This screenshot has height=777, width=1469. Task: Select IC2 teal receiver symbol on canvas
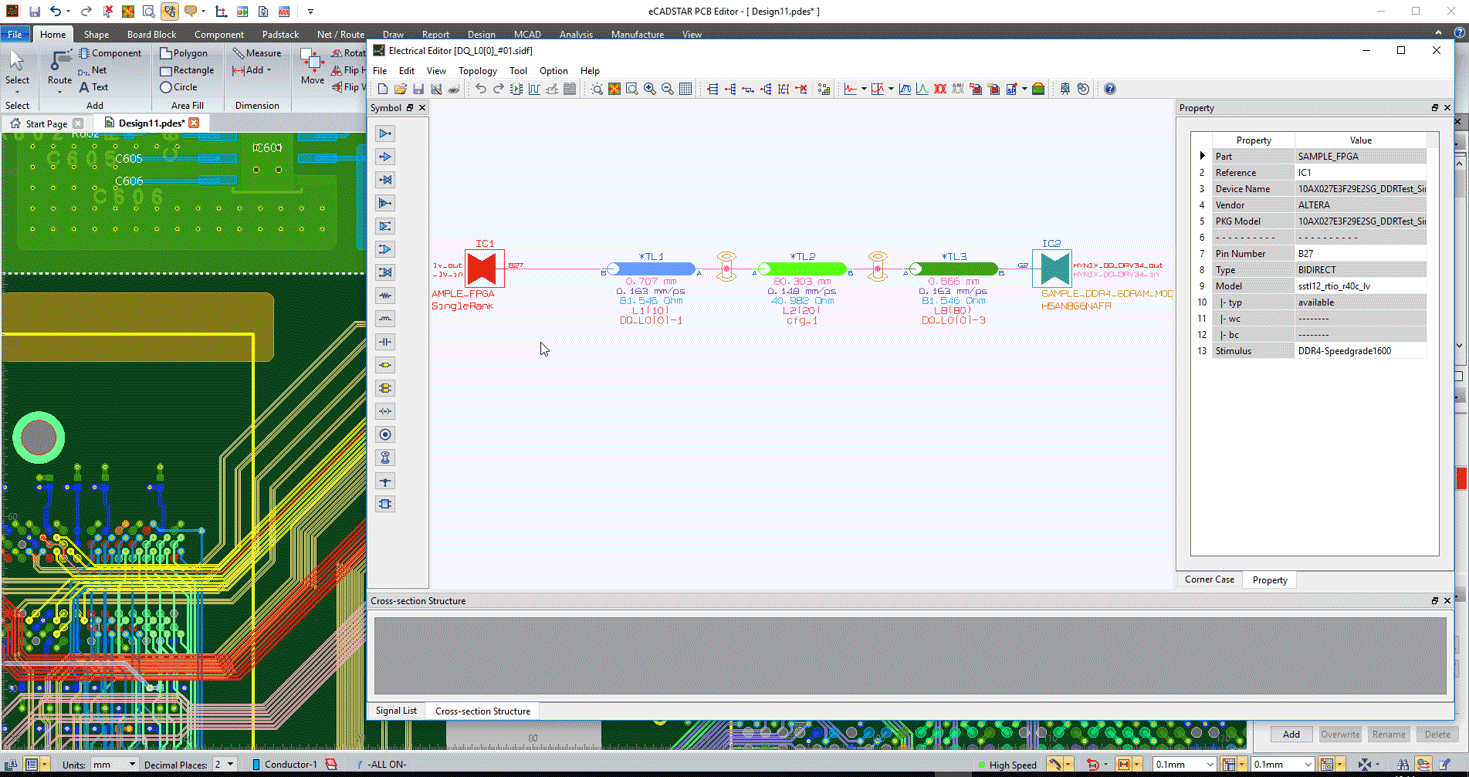pyautogui.click(x=1052, y=268)
